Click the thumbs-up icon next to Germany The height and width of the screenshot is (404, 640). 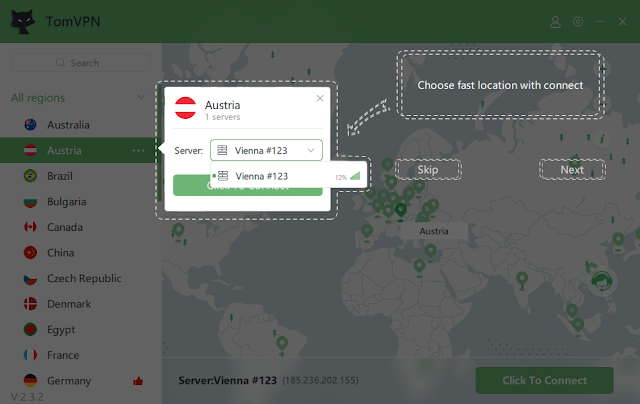click(138, 381)
